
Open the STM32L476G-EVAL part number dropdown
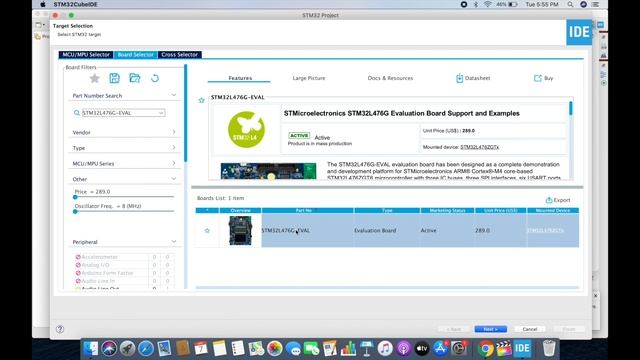pyautogui.click(x=161, y=113)
